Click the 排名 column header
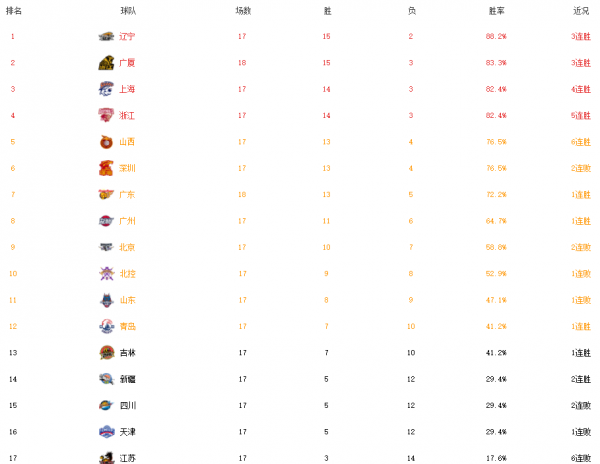The height and width of the screenshot is (464, 600). point(14,10)
